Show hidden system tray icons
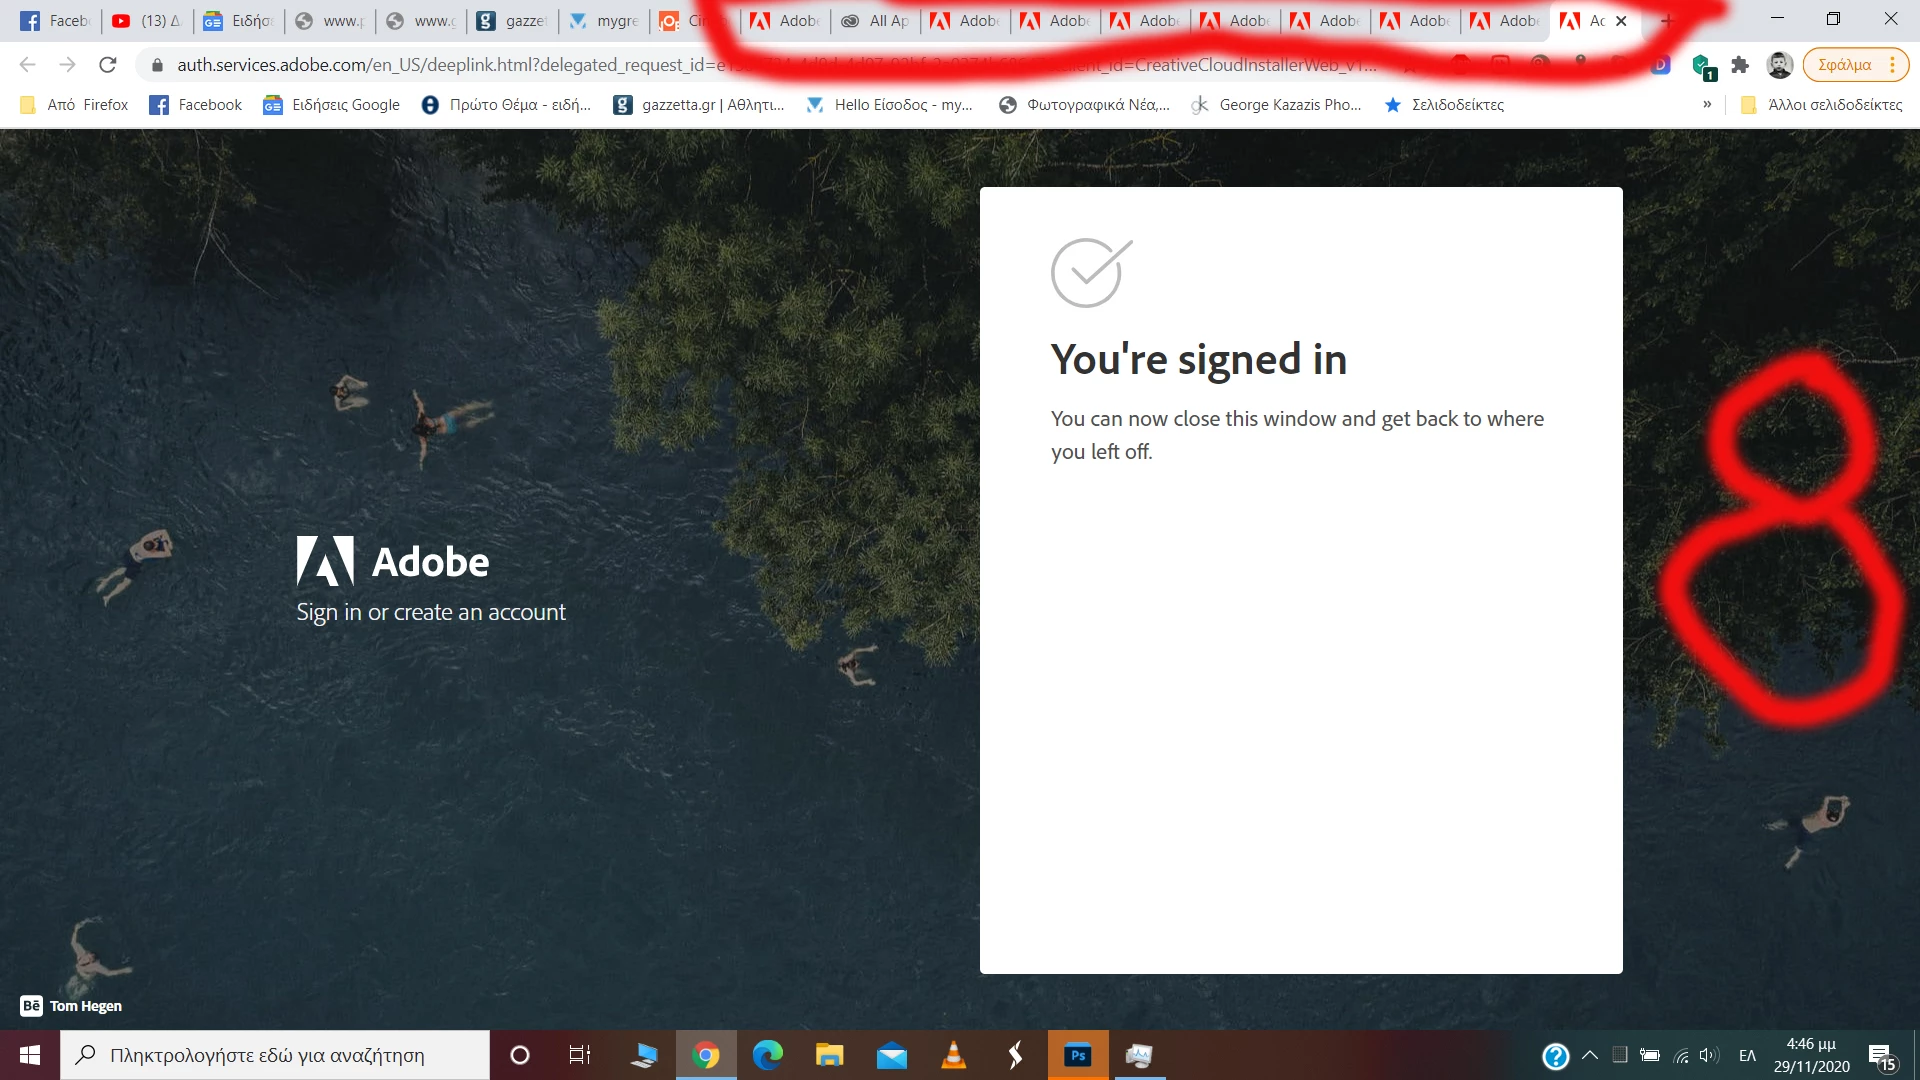1920x1080 pixels. (1589, 1055)
